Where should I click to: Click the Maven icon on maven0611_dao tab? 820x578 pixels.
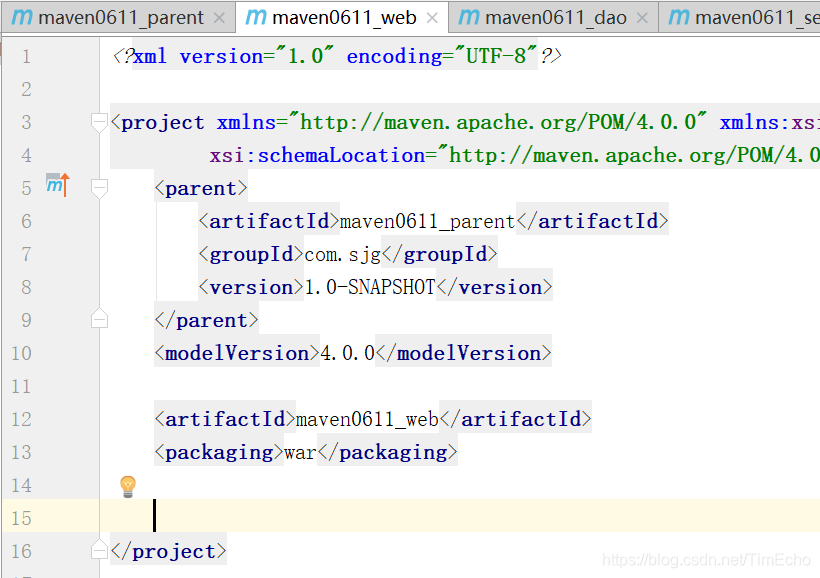(x=469, y=17)
